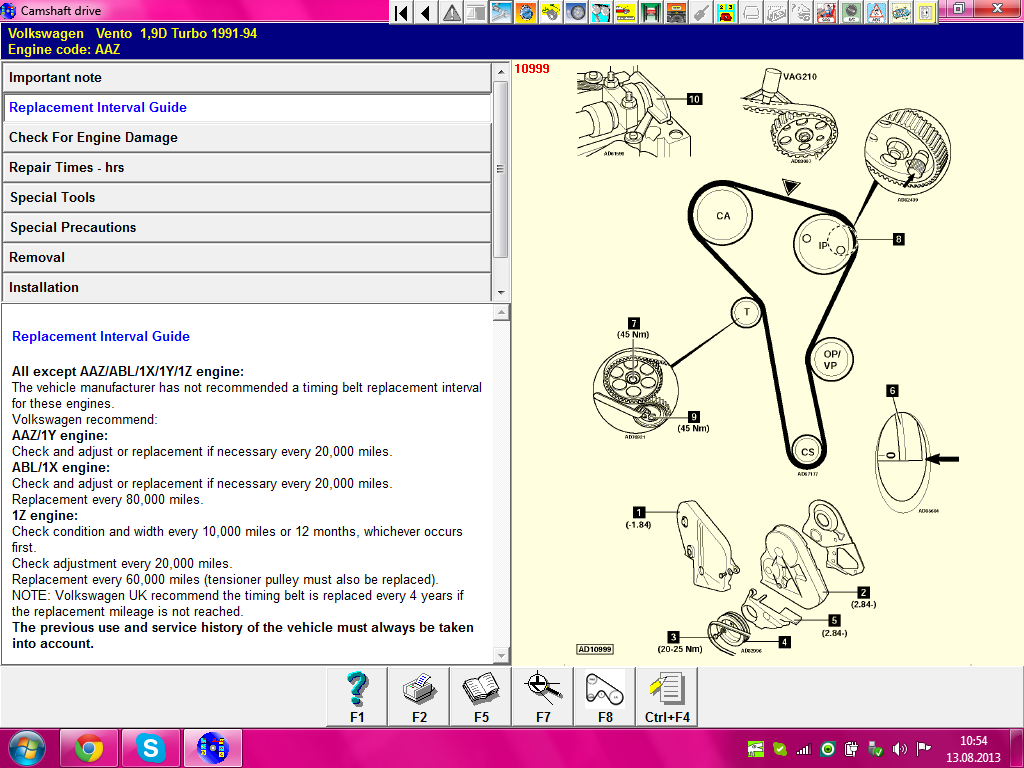Screen dimensions: 1024x768
Task: Click the Volkswagen Vento vehicle title text
Action: pos(133,33)
